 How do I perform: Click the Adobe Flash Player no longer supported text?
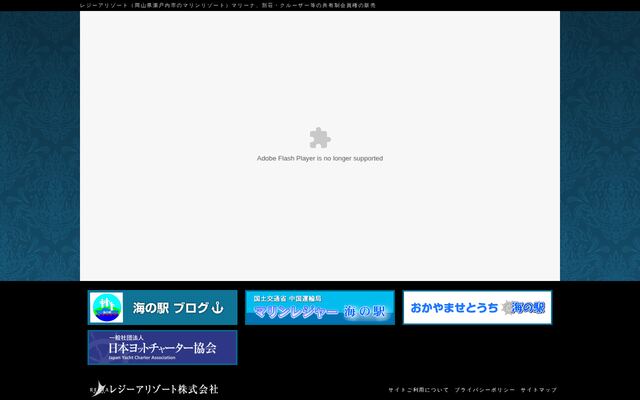320,158
